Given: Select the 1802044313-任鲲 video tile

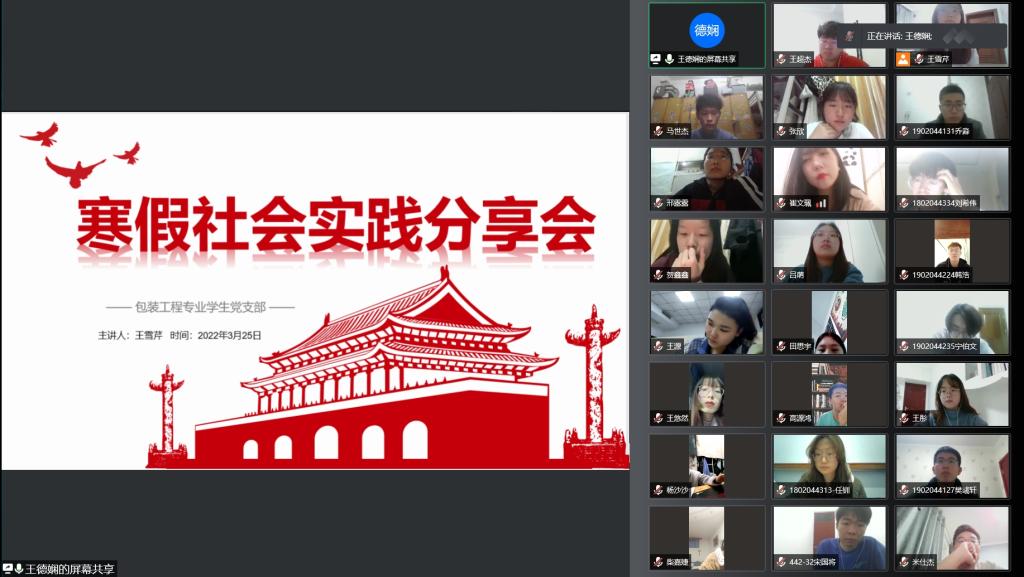Looking at the screenshot, I should [x=829, y=465].
